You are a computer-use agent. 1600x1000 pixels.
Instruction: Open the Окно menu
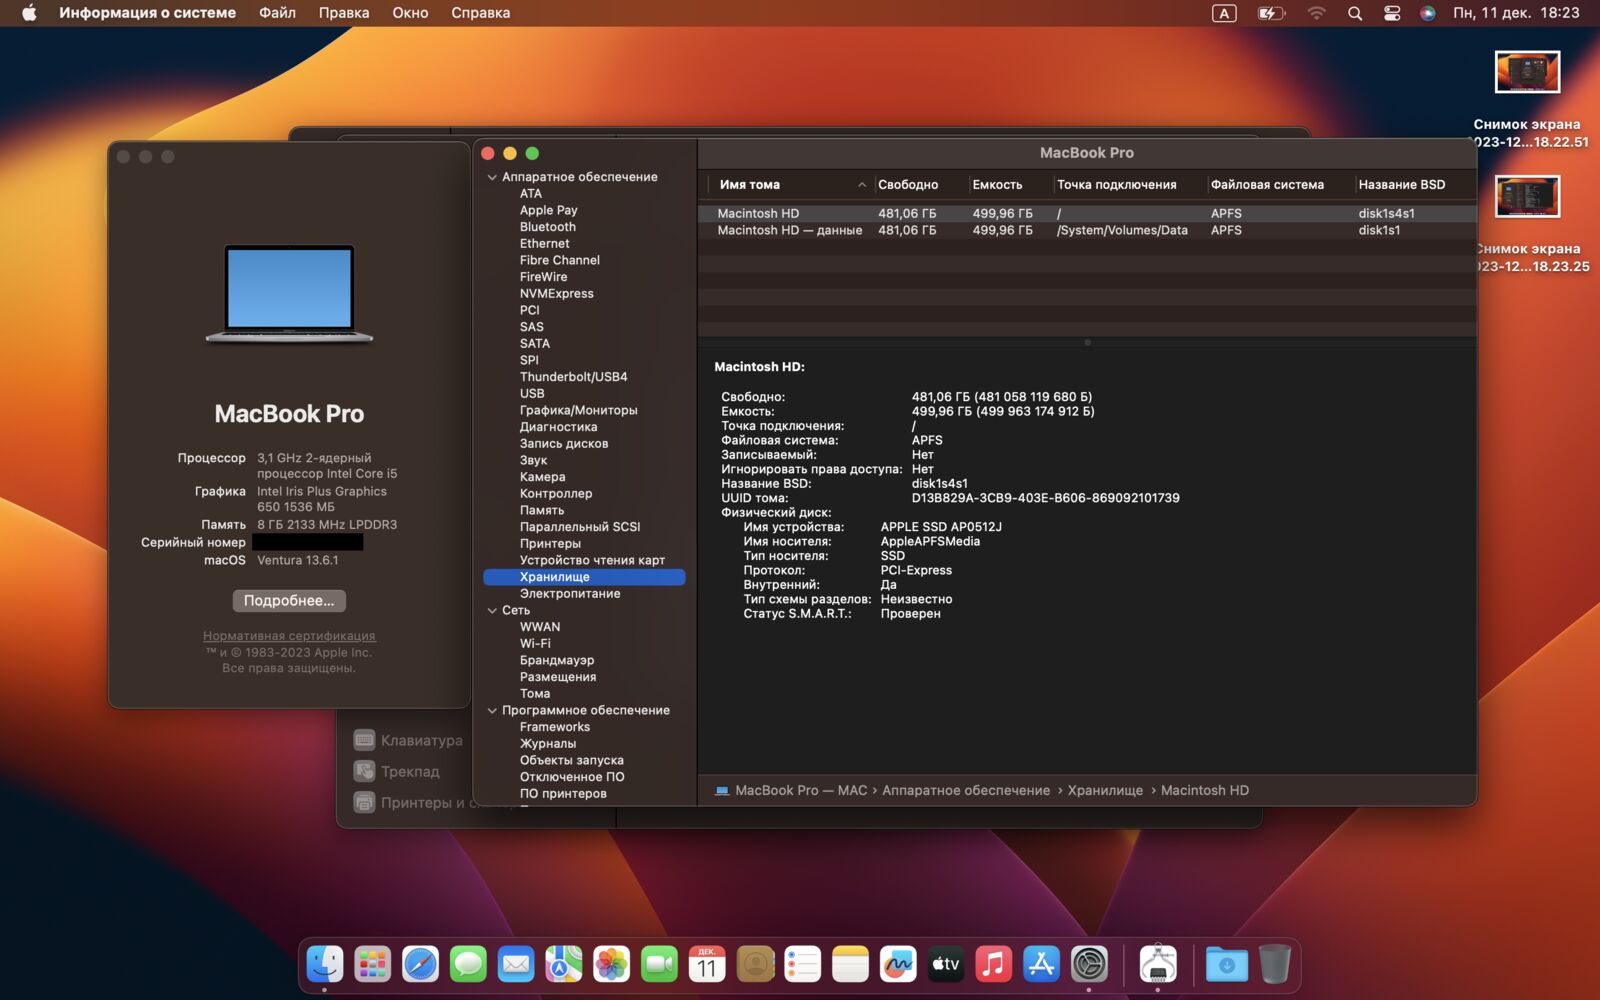coord(410,13)
